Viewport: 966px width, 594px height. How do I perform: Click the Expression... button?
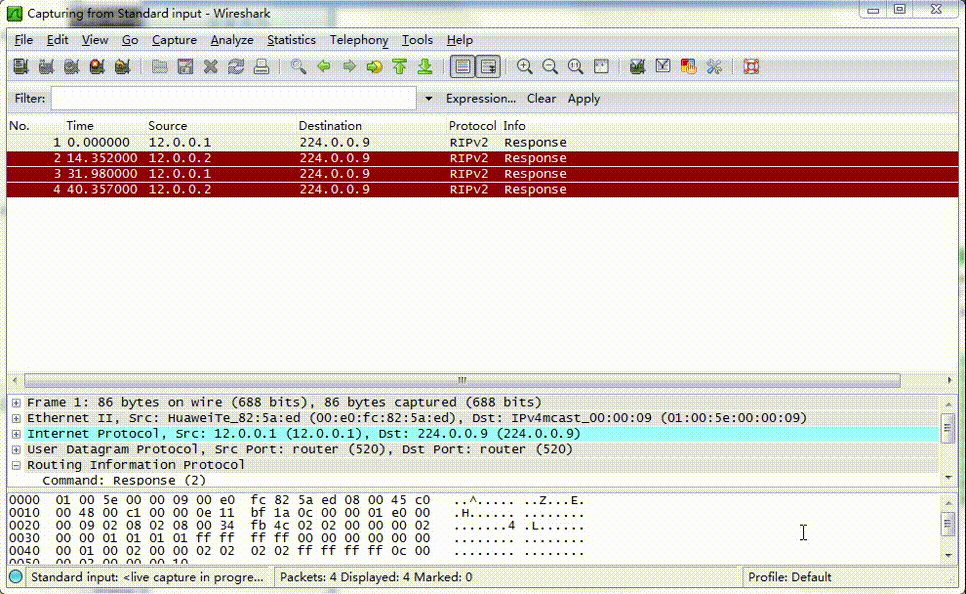click(481, 99)
